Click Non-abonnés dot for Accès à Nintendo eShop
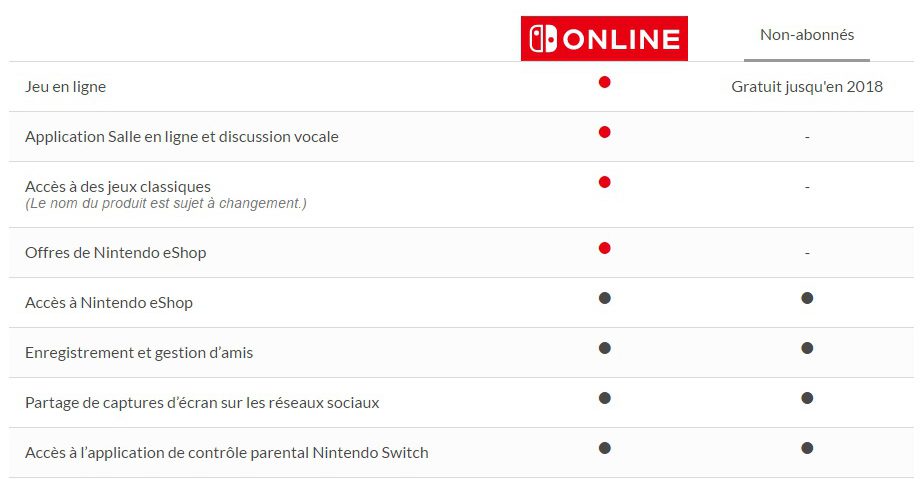 click(807, 298)
